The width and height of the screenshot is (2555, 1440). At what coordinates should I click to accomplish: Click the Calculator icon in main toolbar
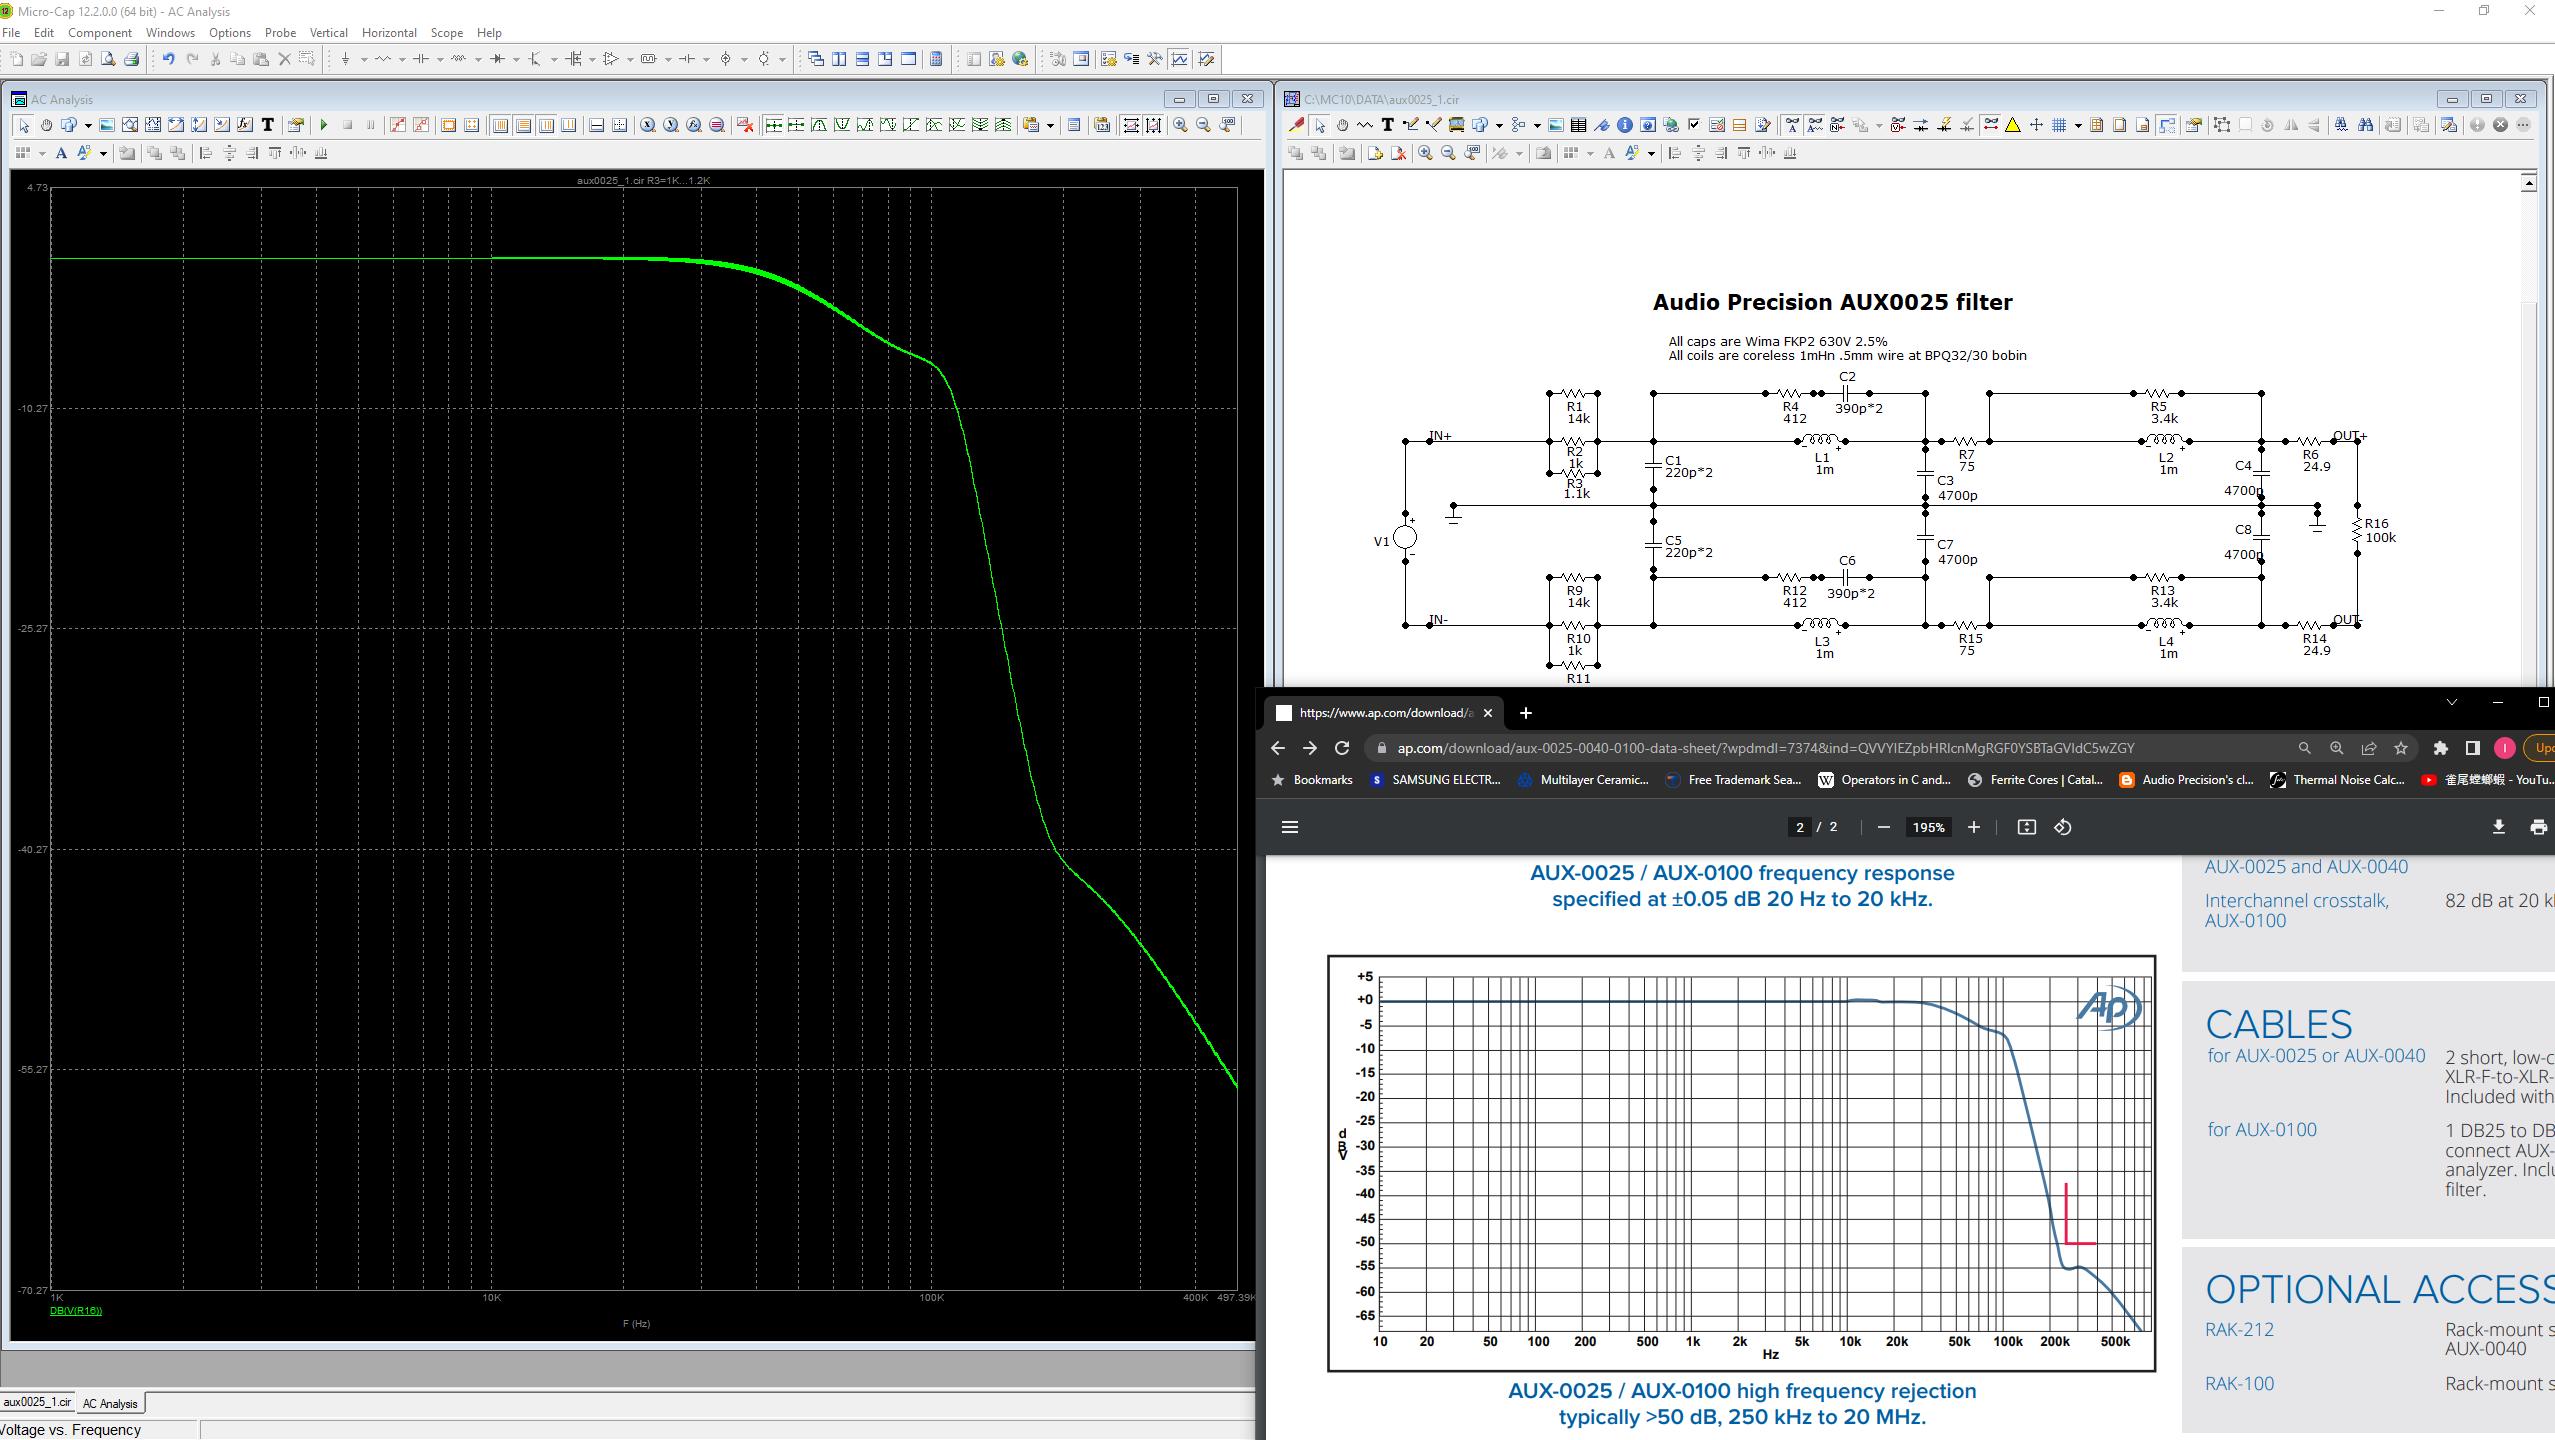936,59
